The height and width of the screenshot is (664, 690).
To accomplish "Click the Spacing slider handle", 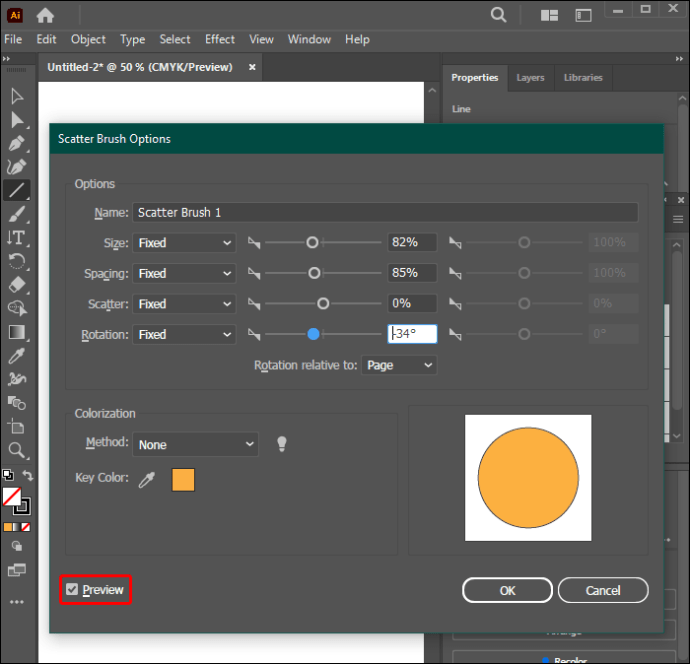I will [314, 273].
